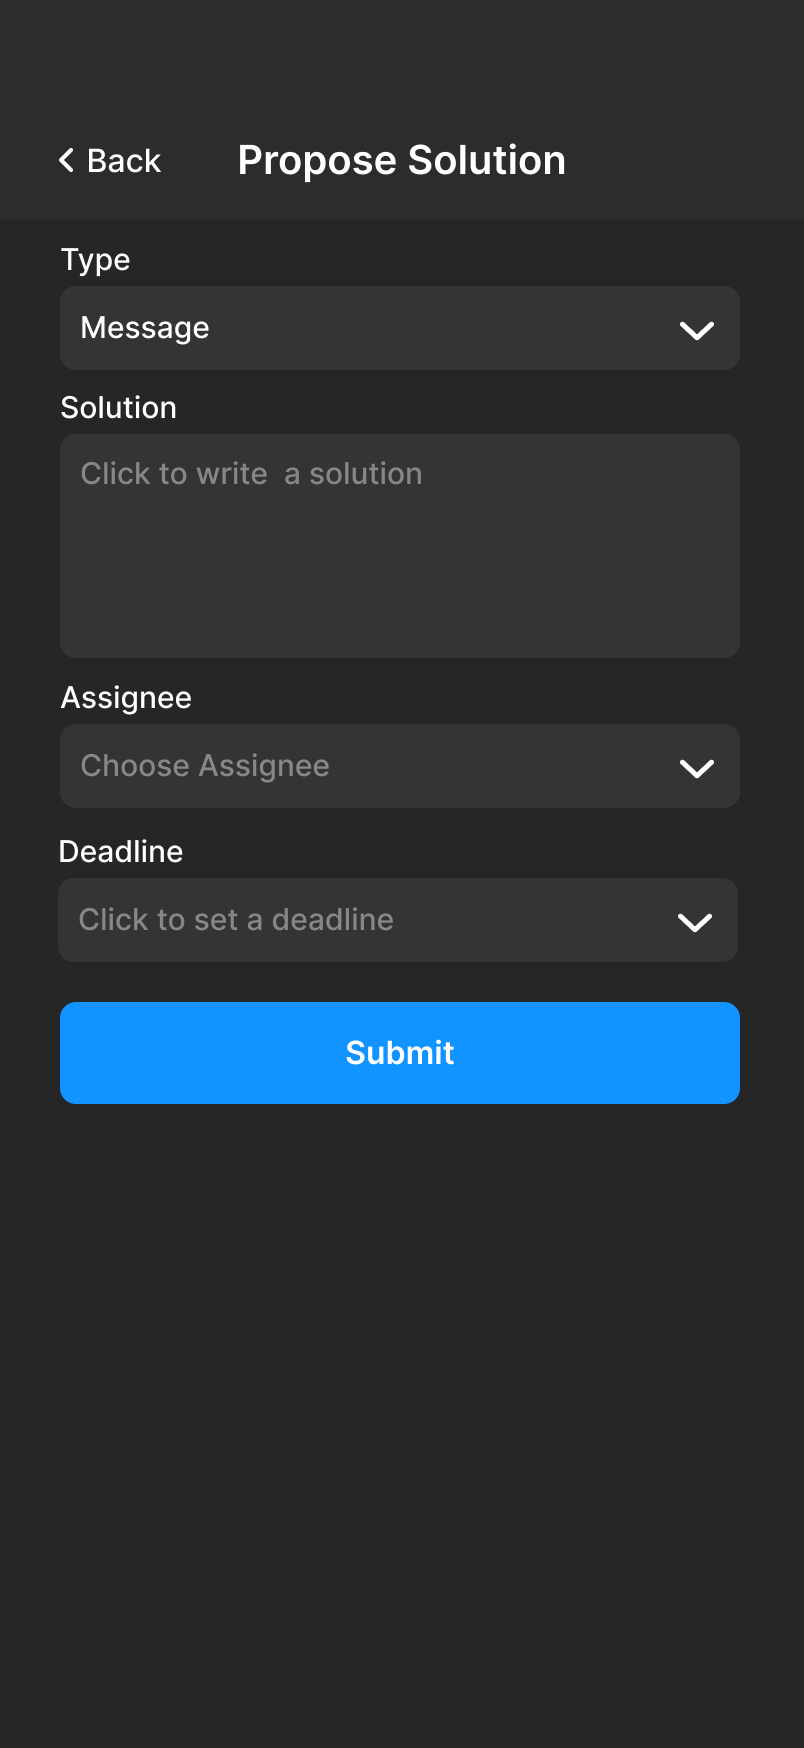The image size is (804, 1748).
Task: Open the deadline picker dropdown
Action: tap(398, 920)
